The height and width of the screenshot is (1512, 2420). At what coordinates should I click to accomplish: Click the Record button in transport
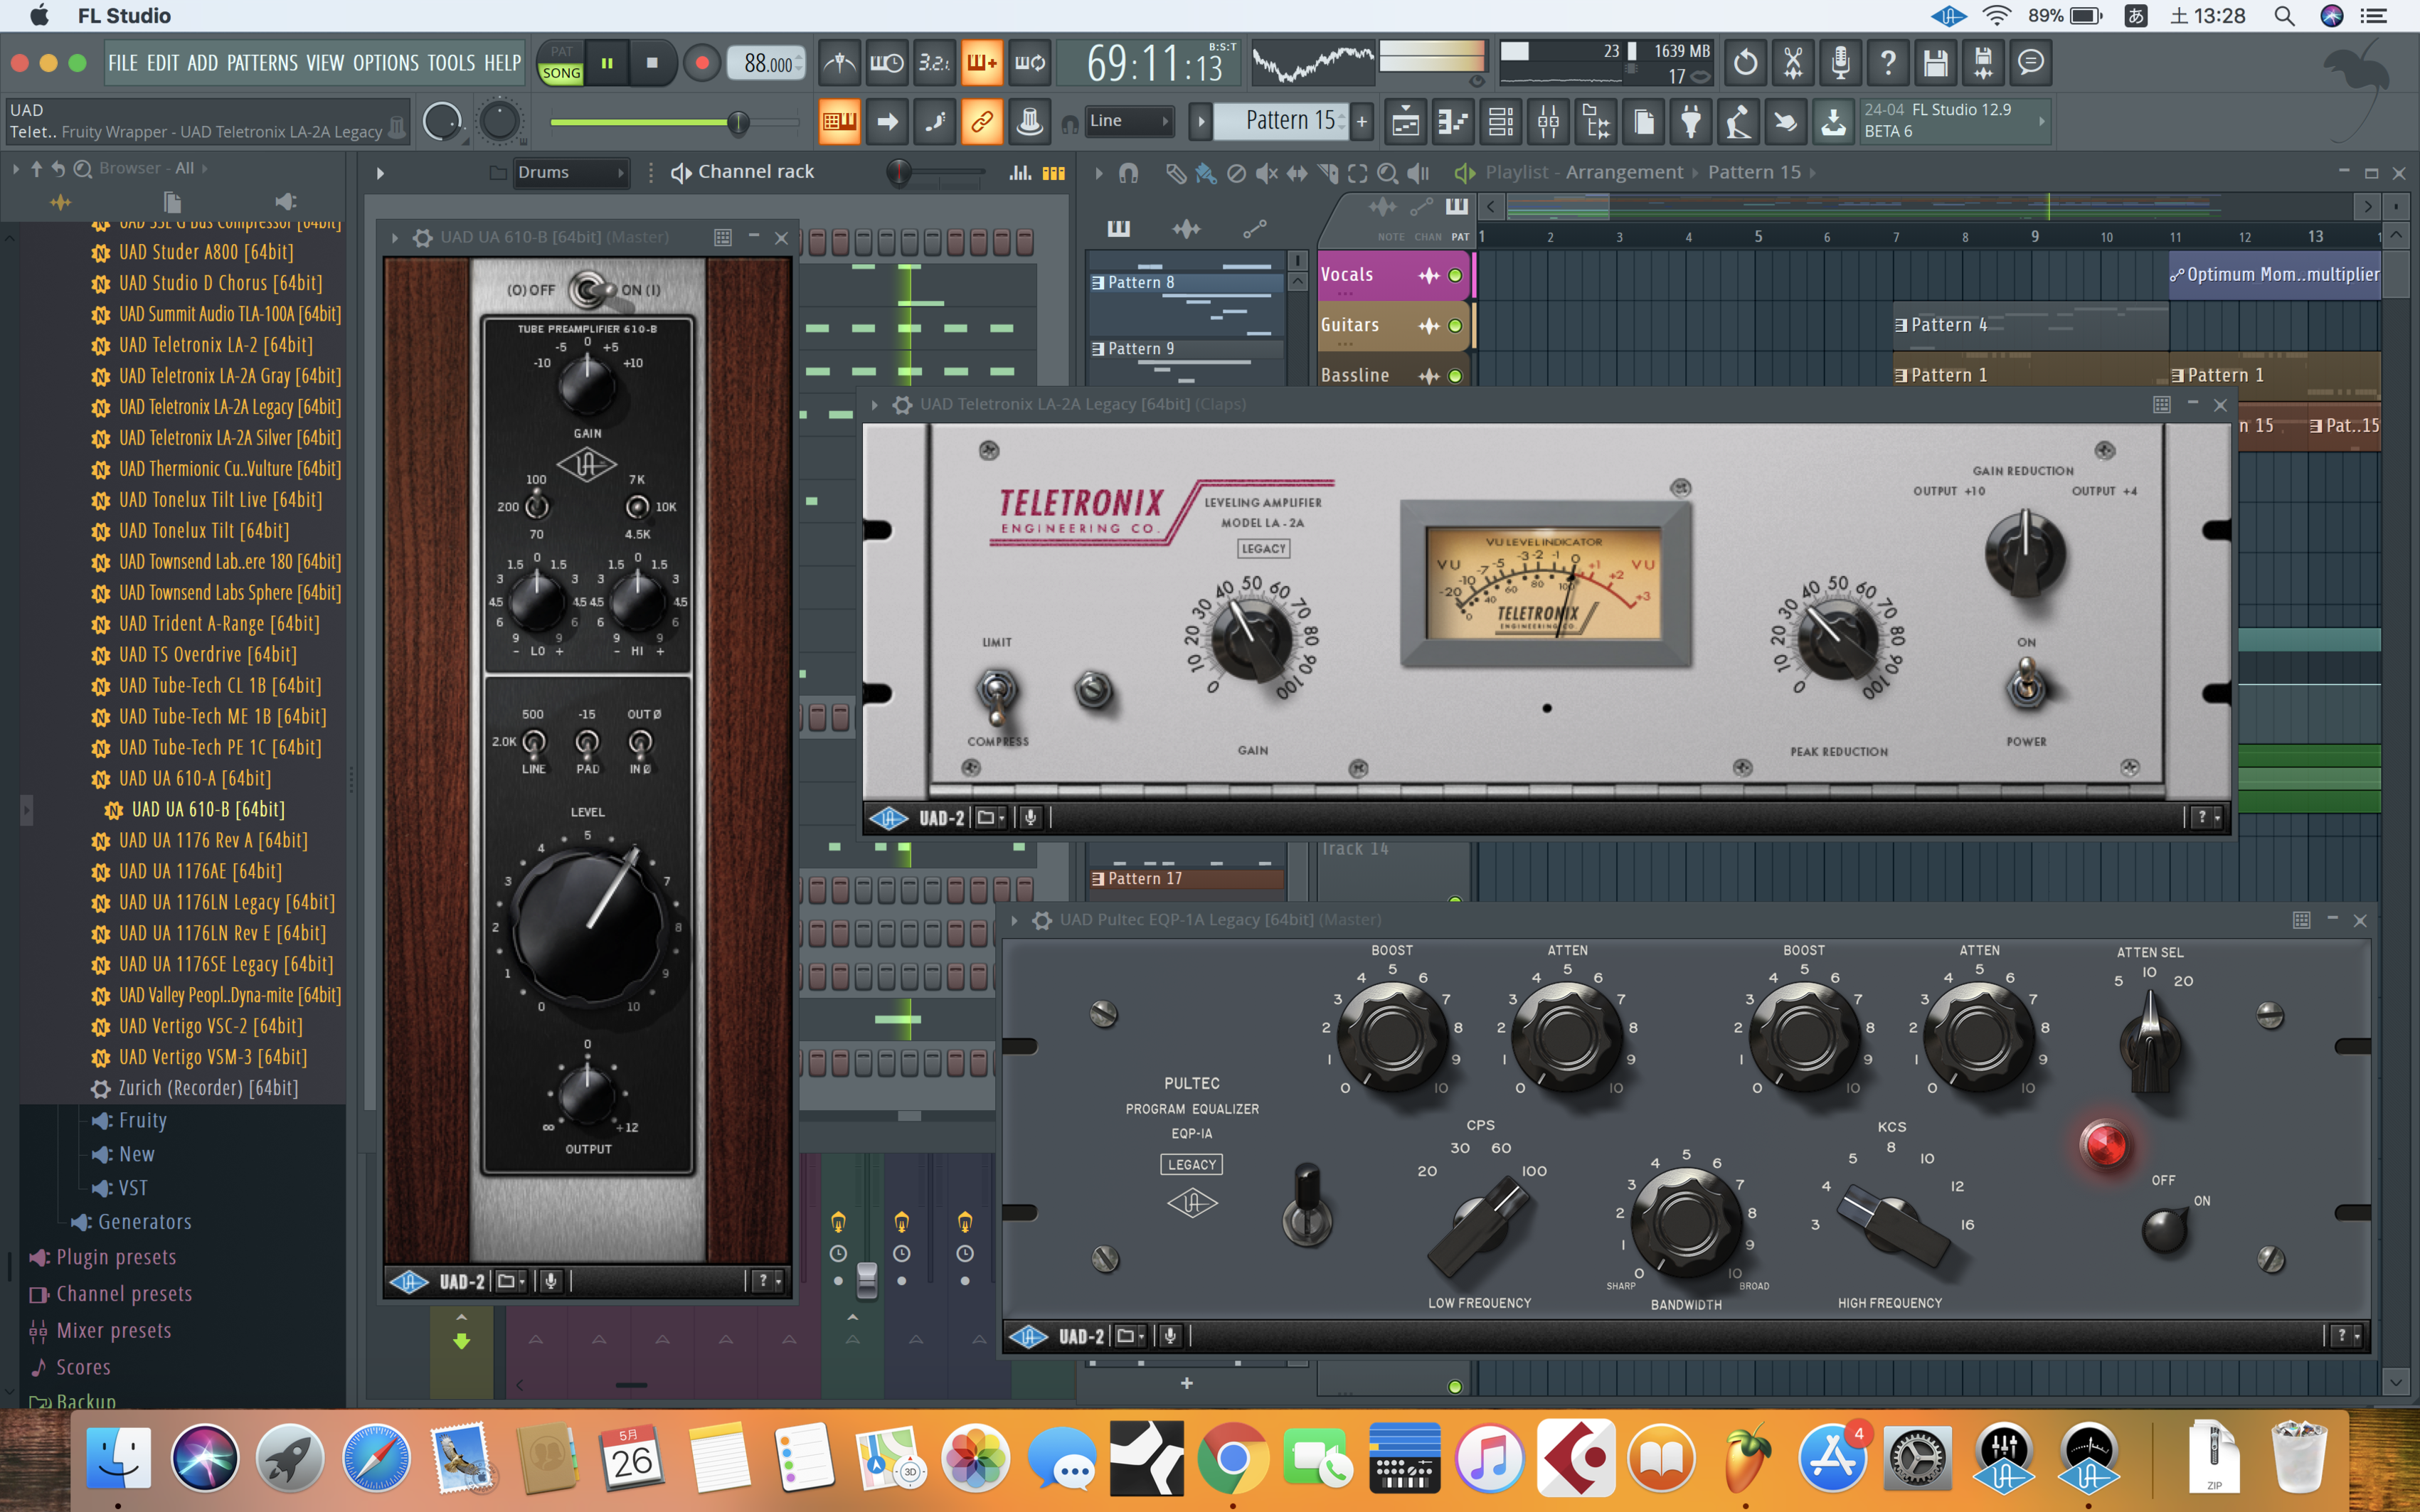click(702, 63)
